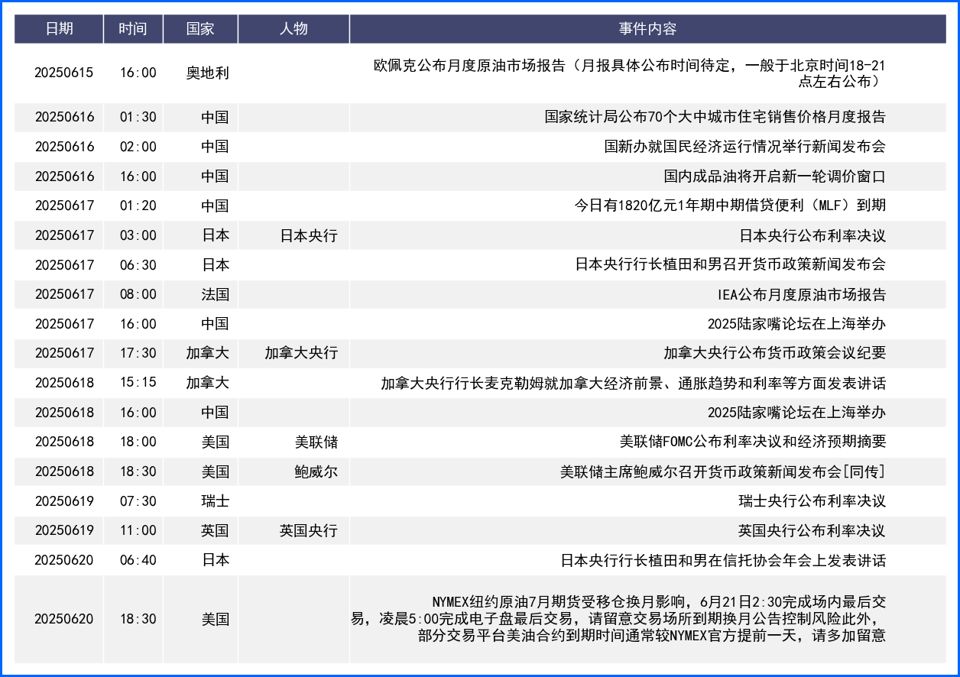Select the time cell 11:00

138,531
